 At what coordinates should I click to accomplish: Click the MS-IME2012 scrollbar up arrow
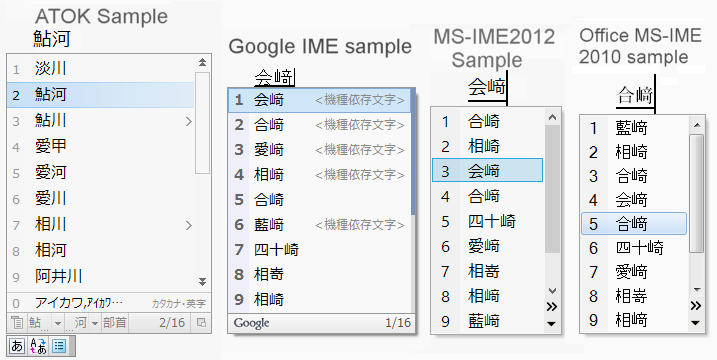[552, 118]
